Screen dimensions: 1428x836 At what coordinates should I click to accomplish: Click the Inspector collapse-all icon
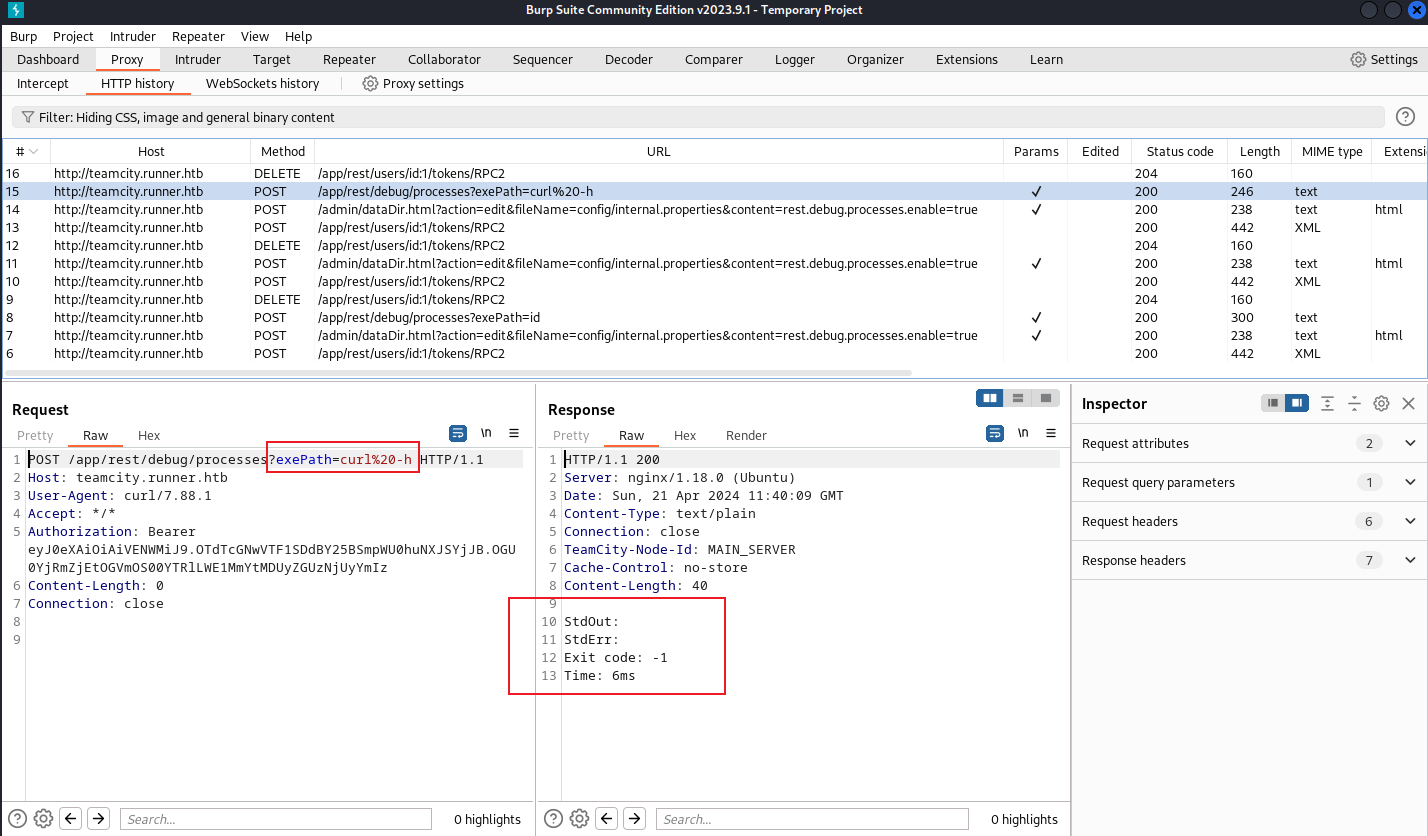click(1354, 403)
